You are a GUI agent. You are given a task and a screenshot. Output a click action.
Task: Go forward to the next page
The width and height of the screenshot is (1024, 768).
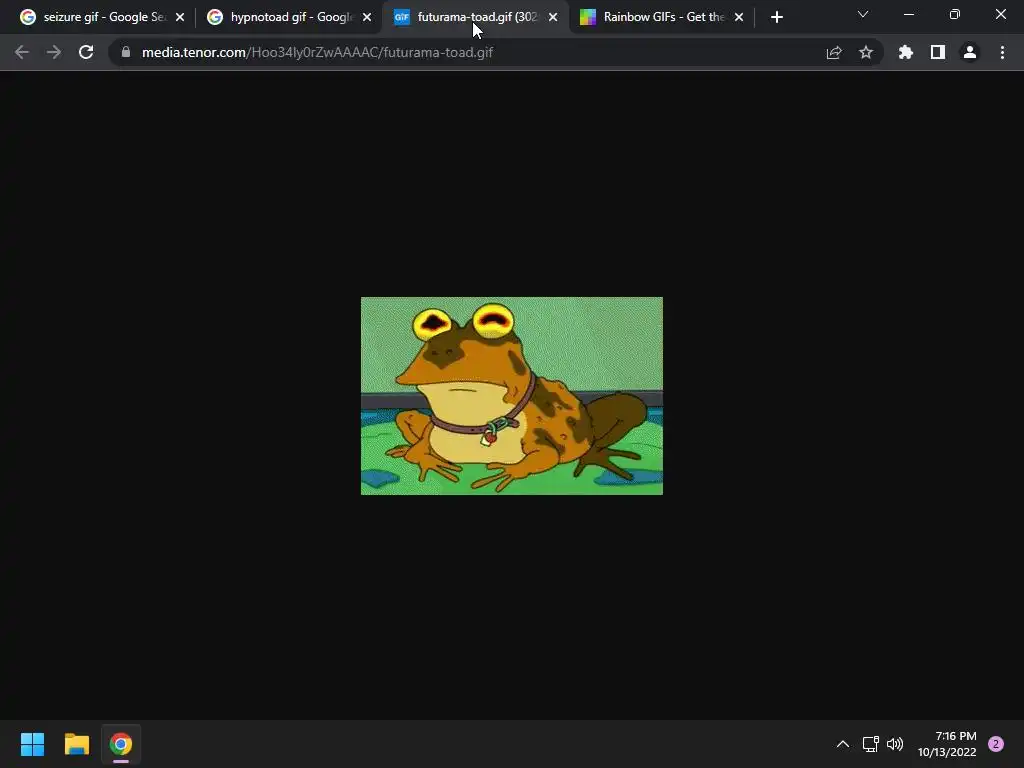54,52
